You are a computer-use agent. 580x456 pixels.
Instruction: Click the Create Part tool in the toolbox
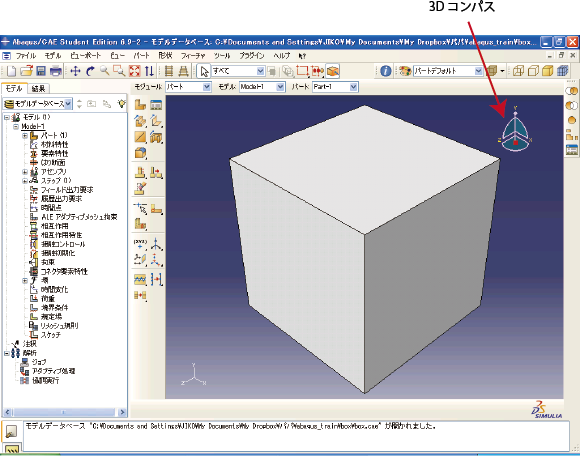click(140, 105)
